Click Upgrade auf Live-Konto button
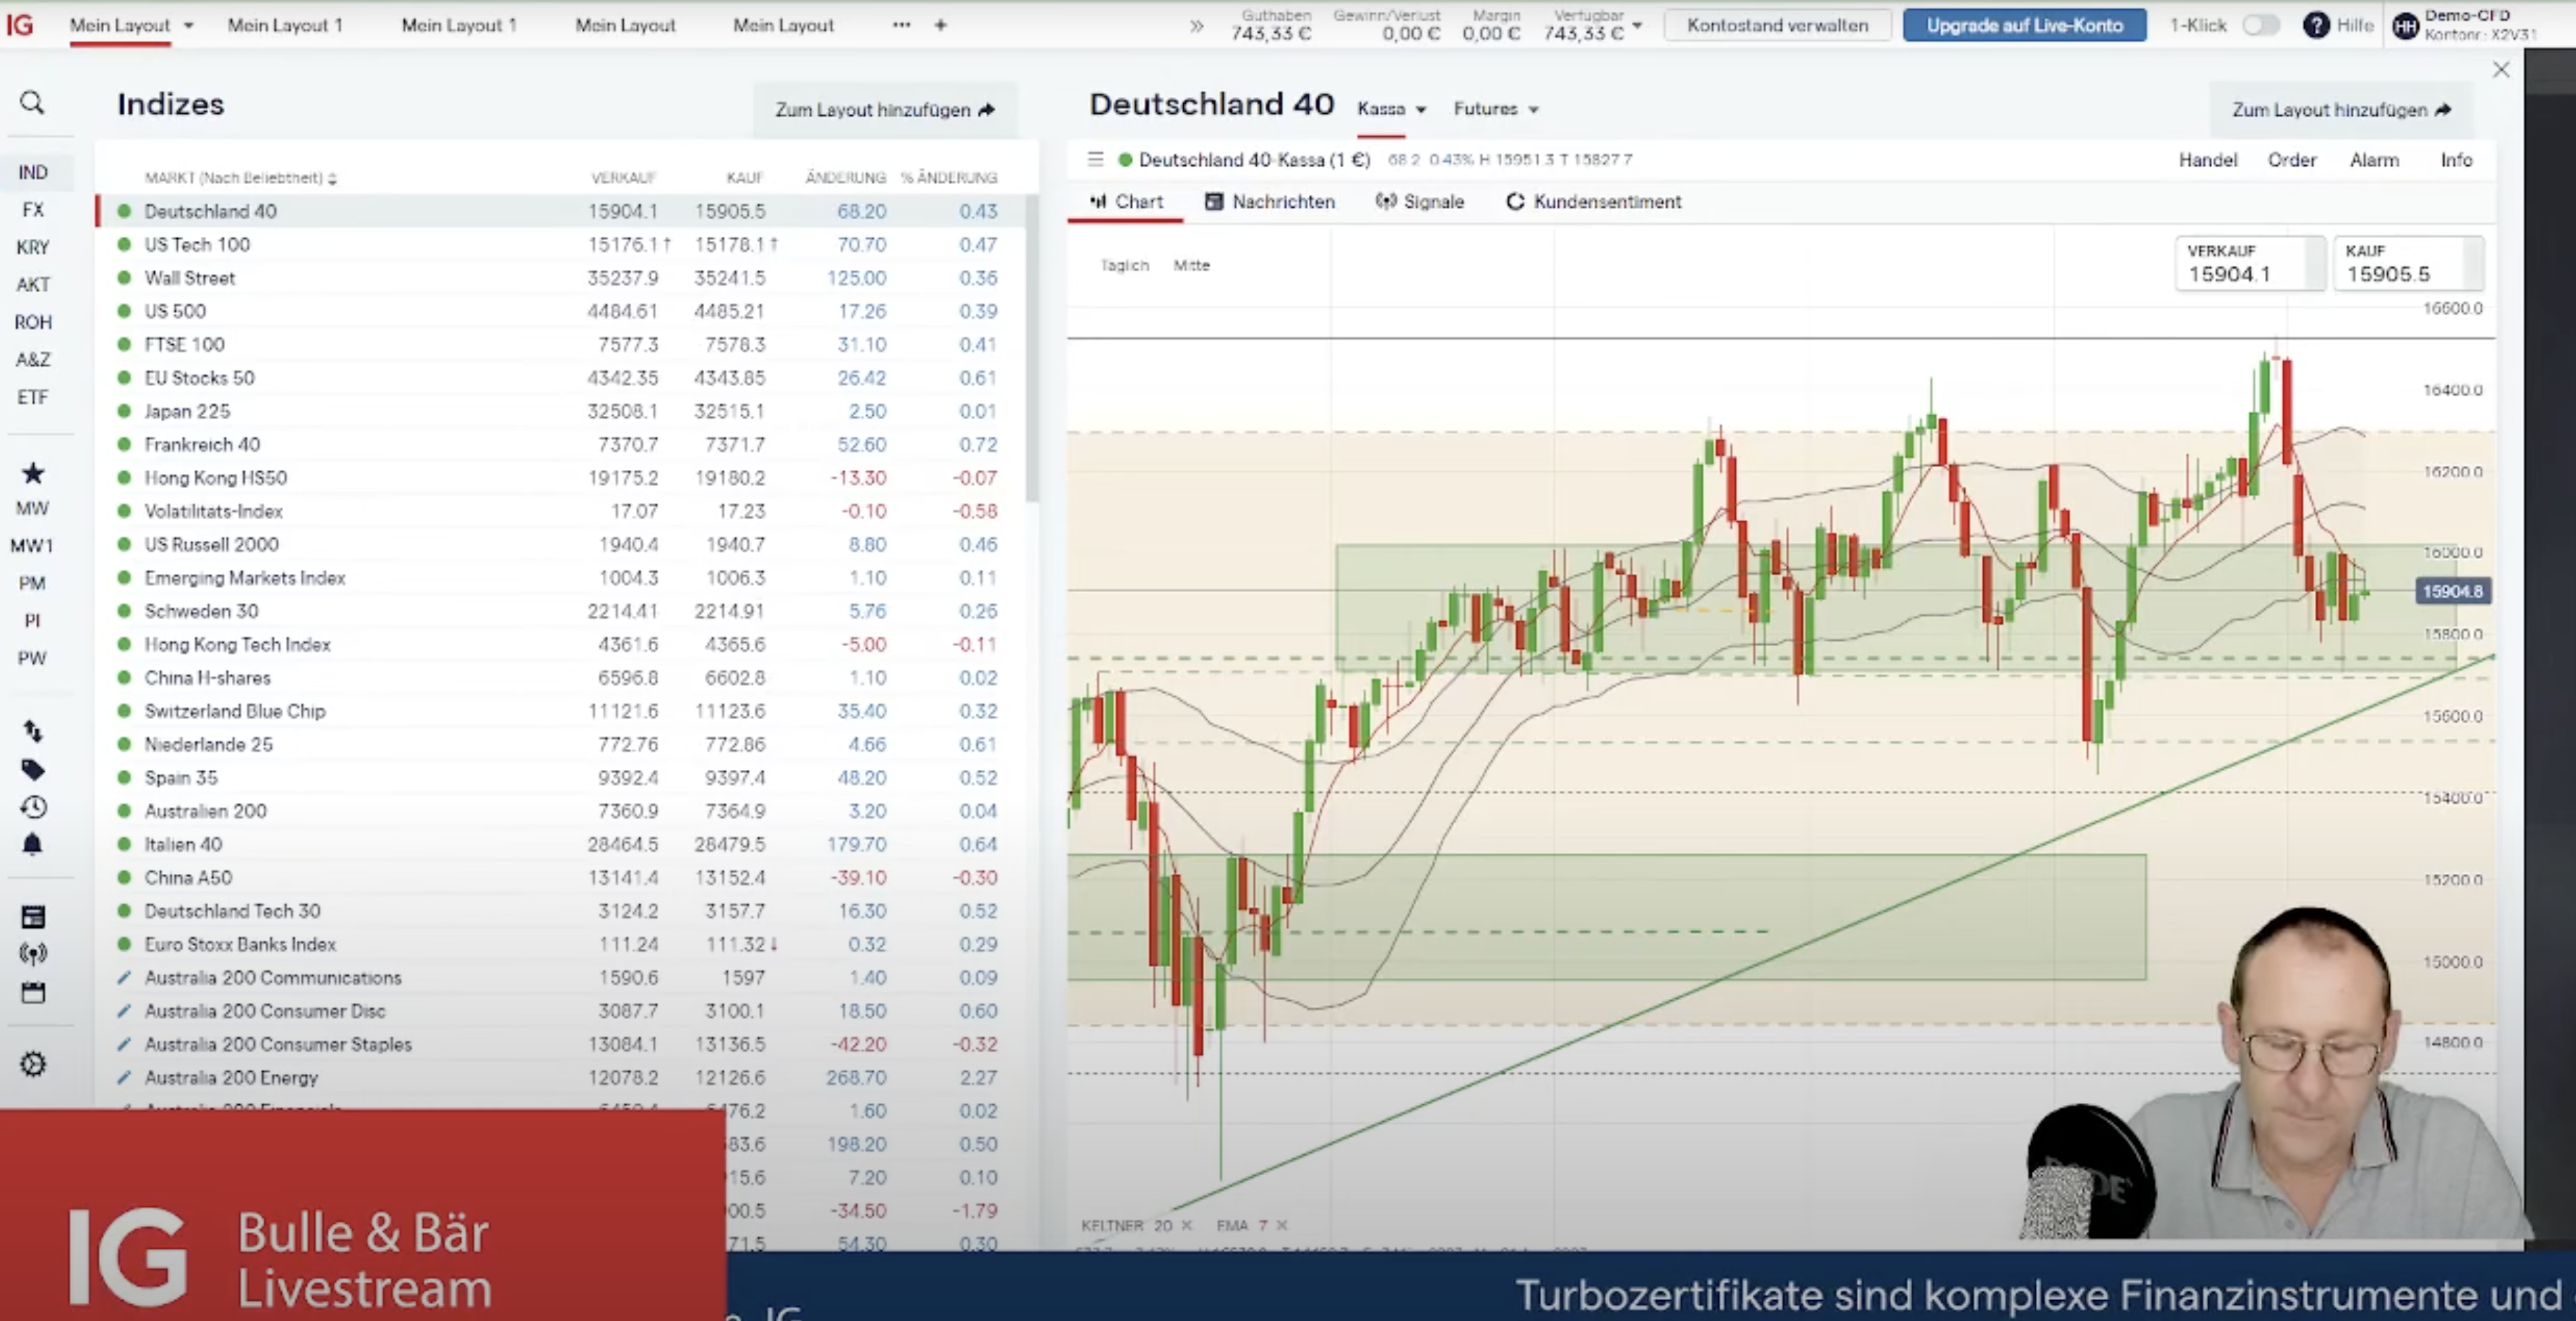The image size is (2576, 1321). tap(2024, 26)
